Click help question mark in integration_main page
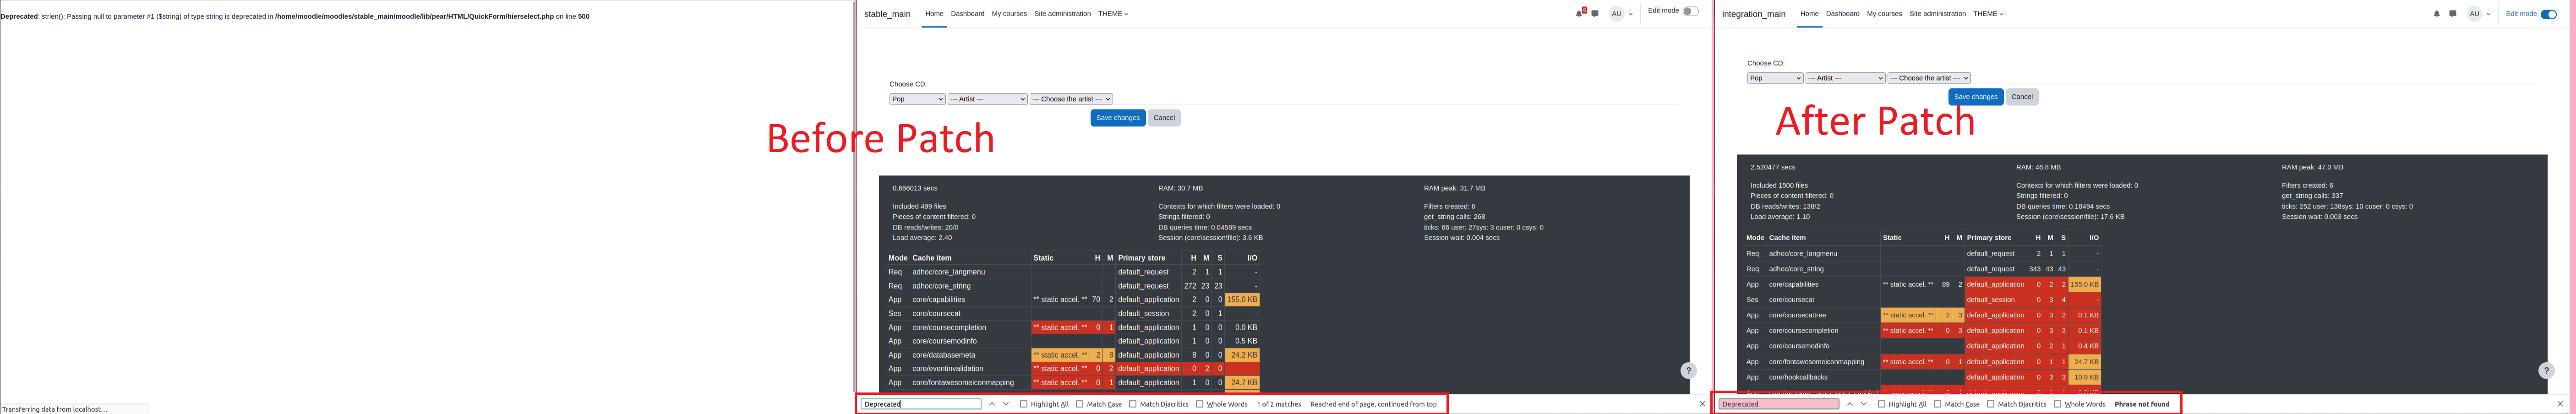2576x414 pixels. [x=2546, y=370]
